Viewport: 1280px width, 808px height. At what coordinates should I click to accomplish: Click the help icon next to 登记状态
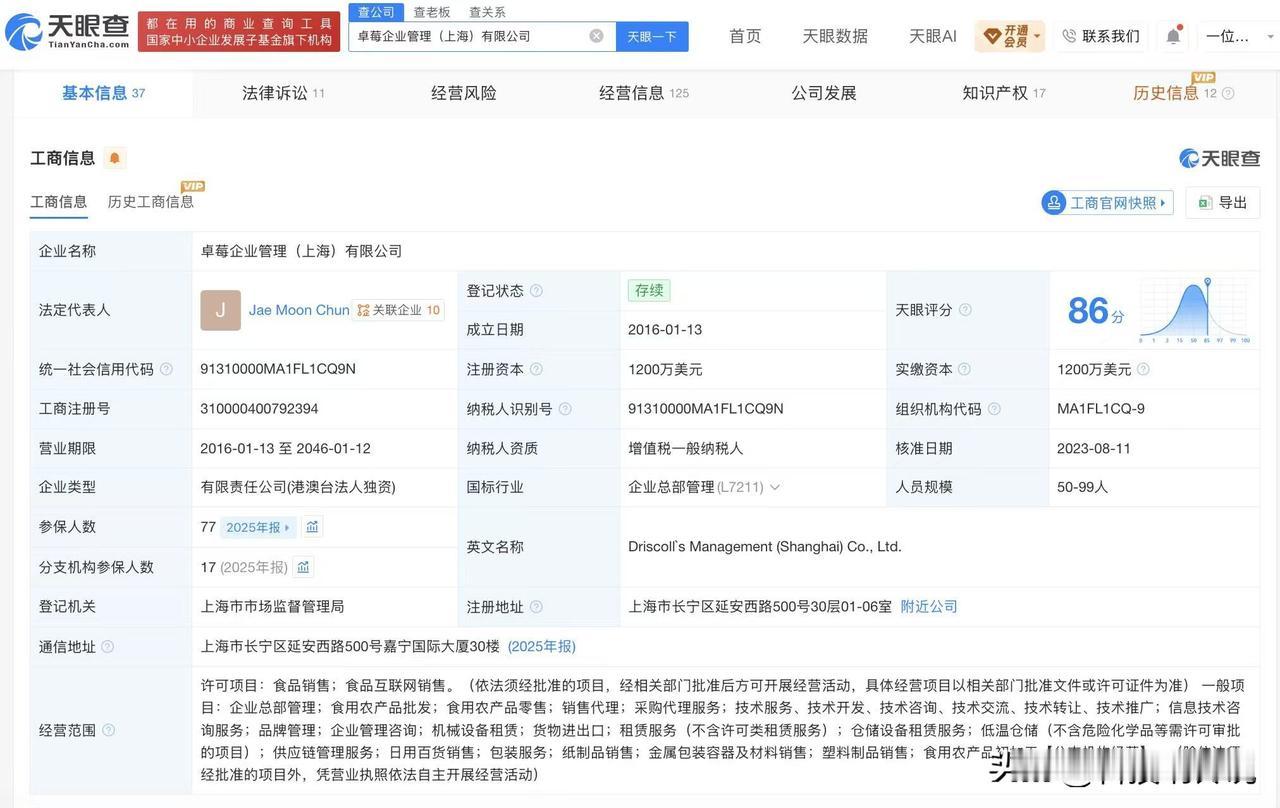pyautogui.click(x=536, y=291)
